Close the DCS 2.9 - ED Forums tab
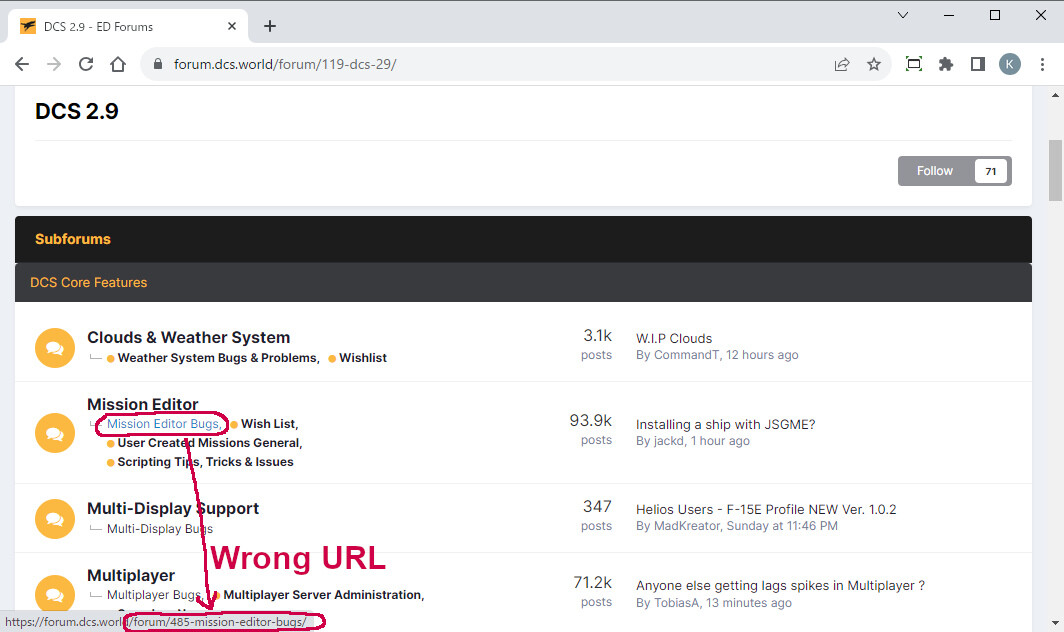The image size is (1064, 632). [232, 26]
